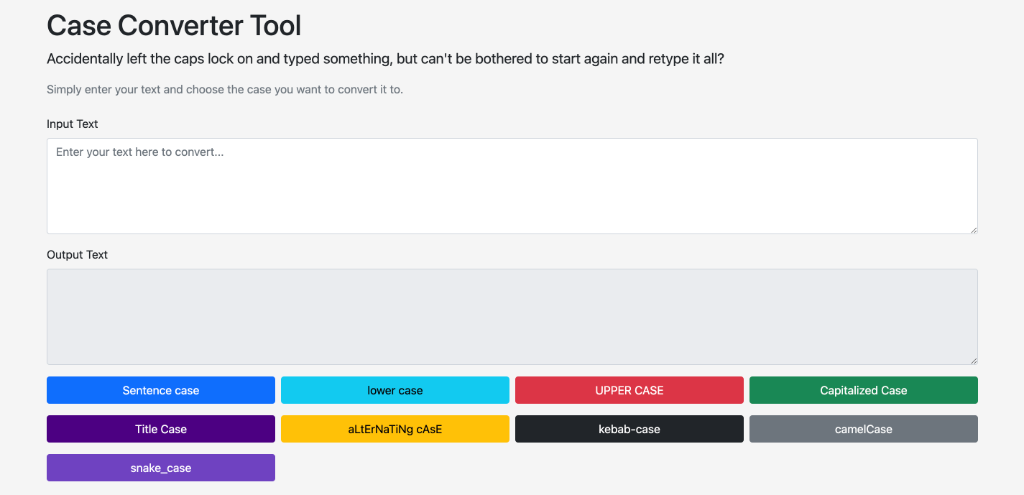Click the "Simply enter your text" instruction line
Image resolution: width=1024 pixels, height=495 pixels.
(225, 90)
